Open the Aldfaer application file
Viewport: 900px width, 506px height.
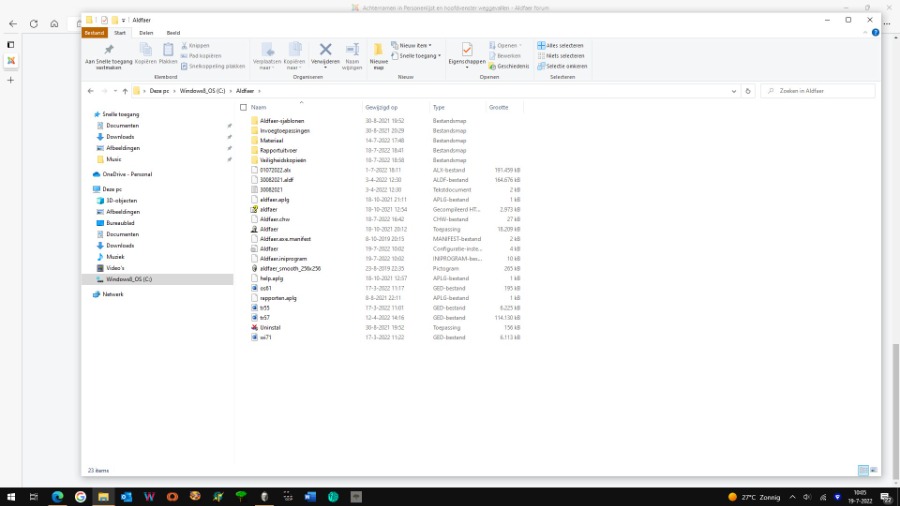point(269,229)
